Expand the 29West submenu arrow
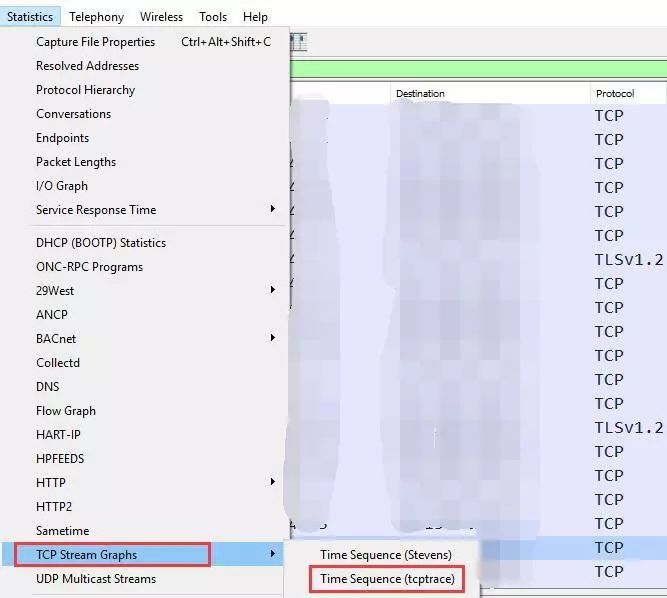Image resolution: width=667 pixels, height=598 pixels. click(x=273, y=290)
